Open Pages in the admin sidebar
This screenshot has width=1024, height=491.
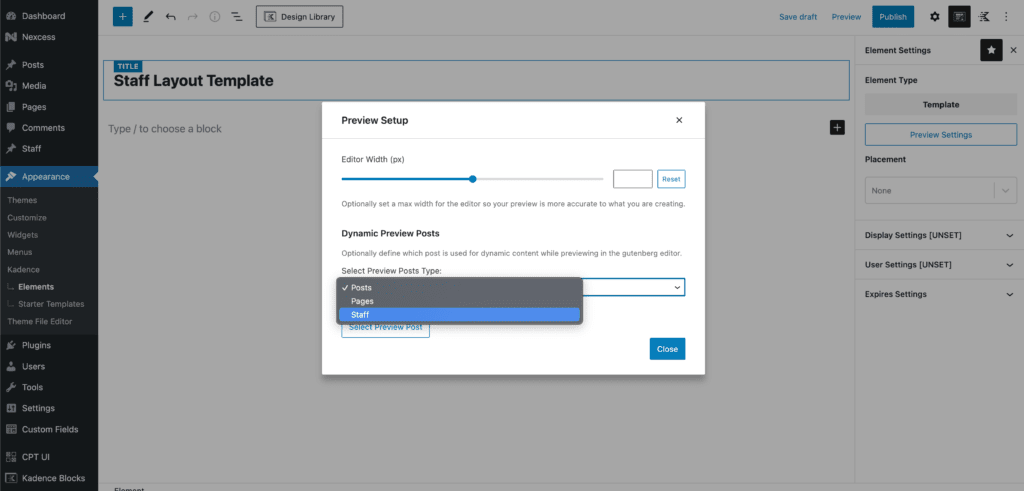(x=49, y=106)
